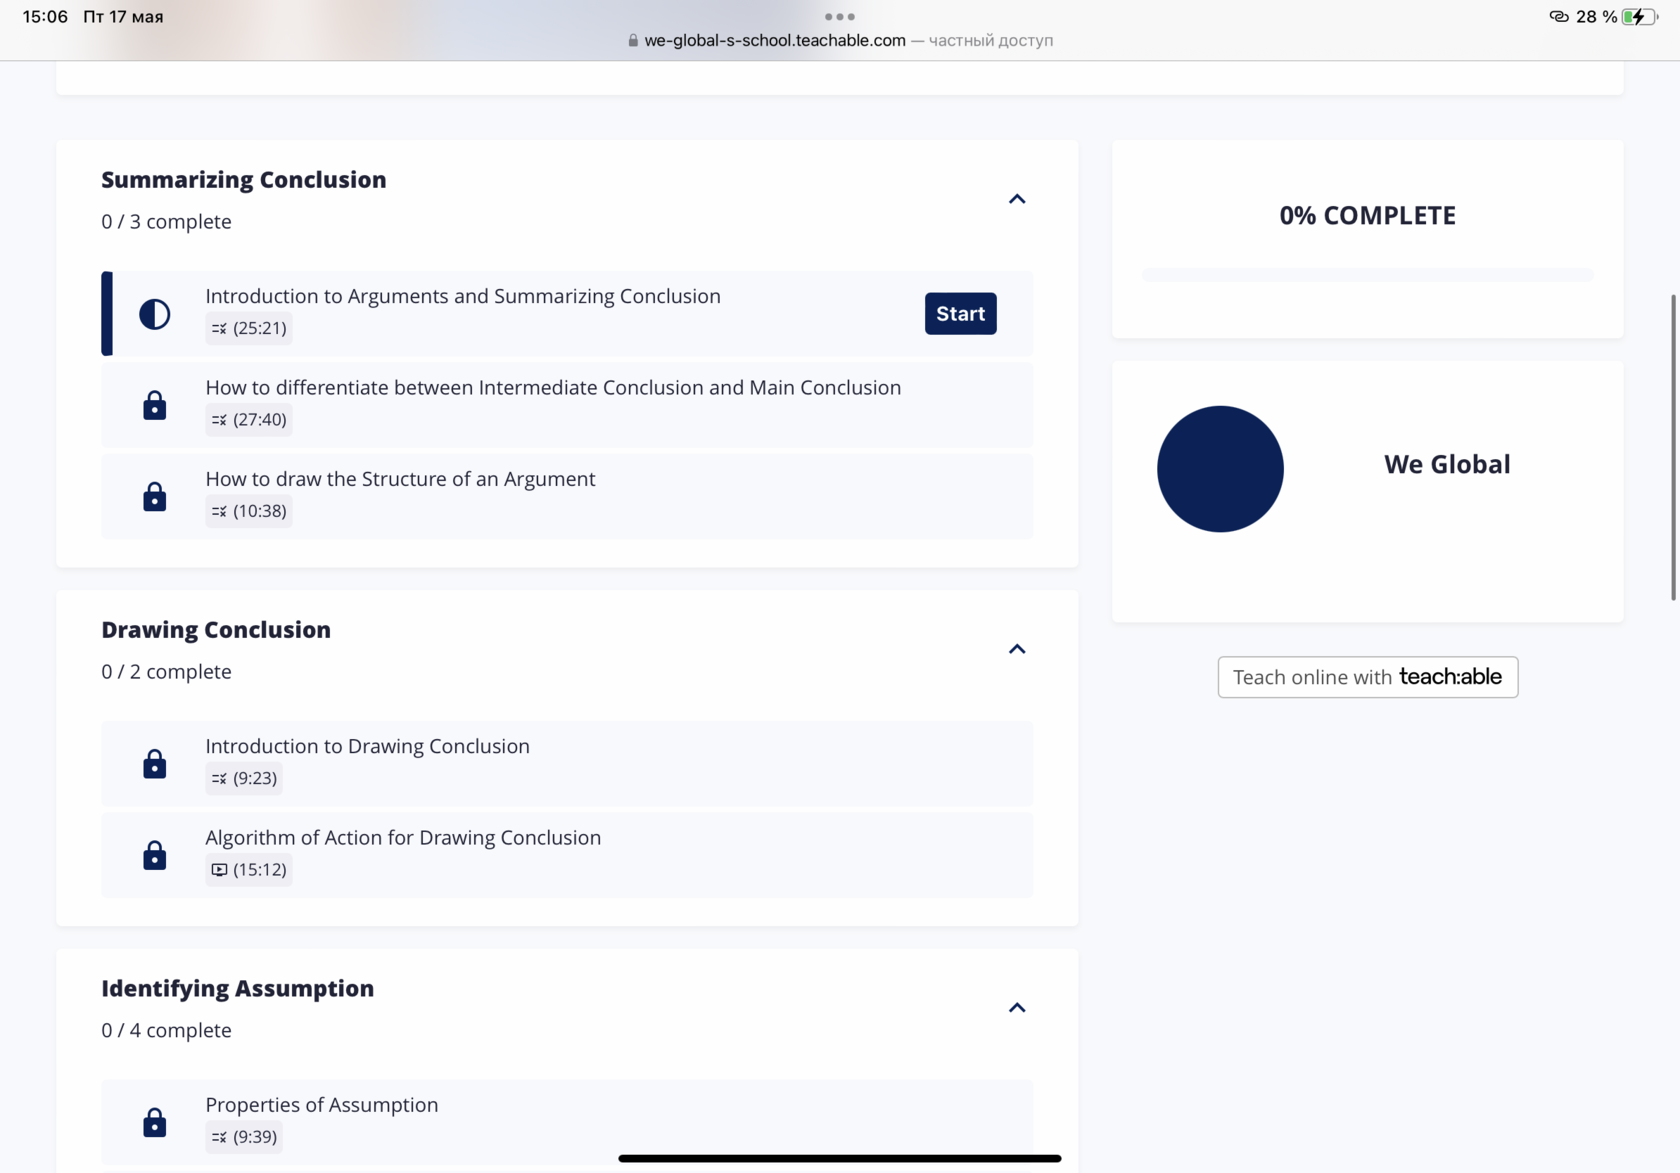Image resolution: width=1680 pixels, height=1173 pixels.
Task: Click the half-filled progress circle icon
Action: (x=154, y=314)
